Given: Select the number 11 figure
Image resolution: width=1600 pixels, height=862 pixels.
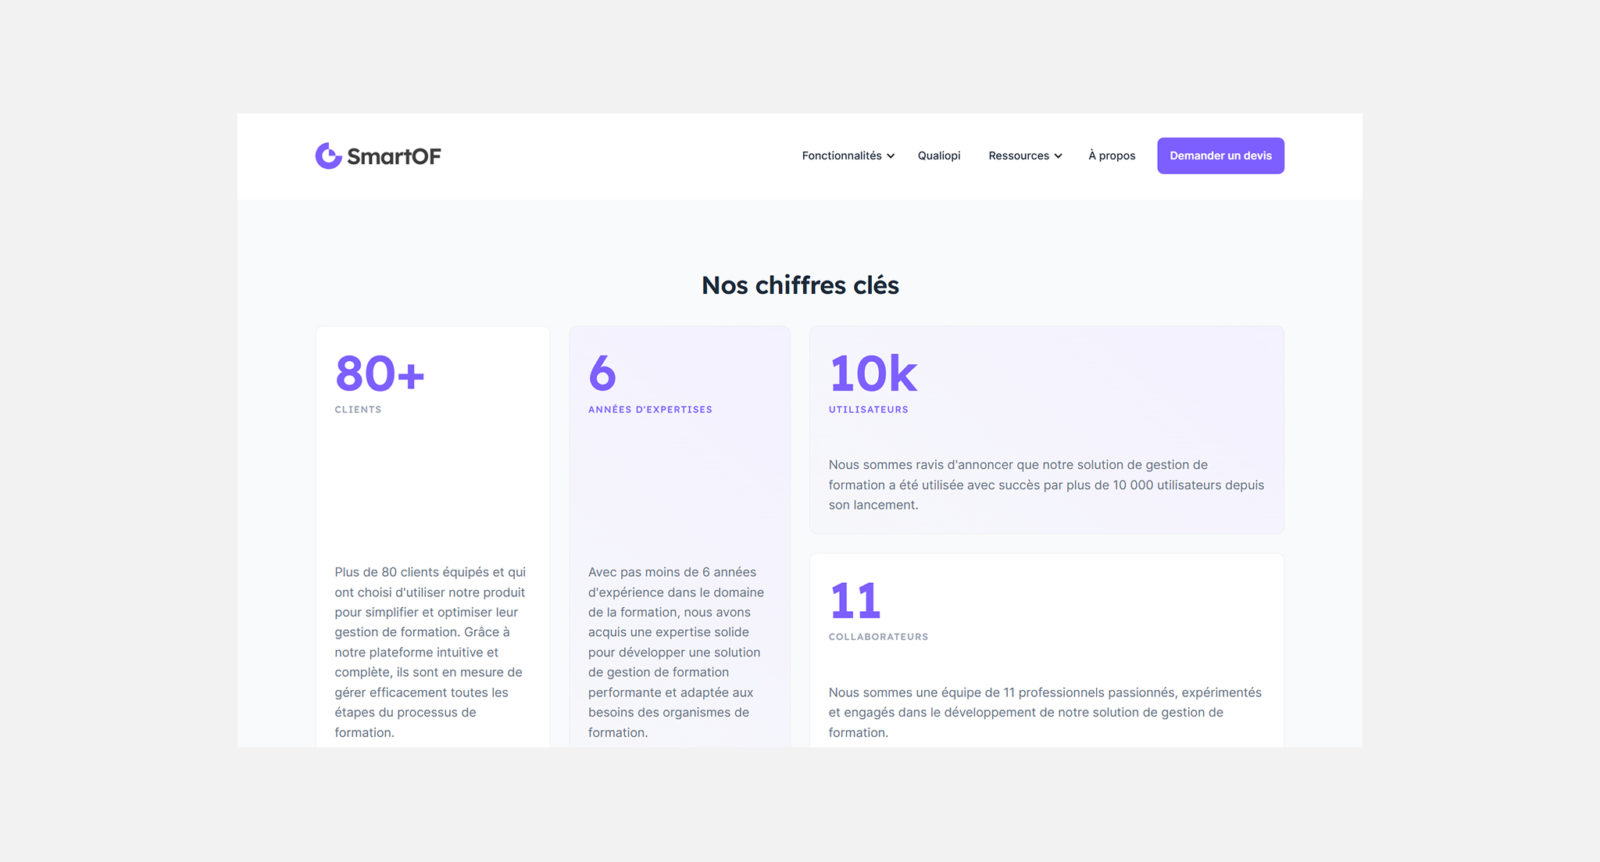Looking at the screenshot, I should point(855,601).
